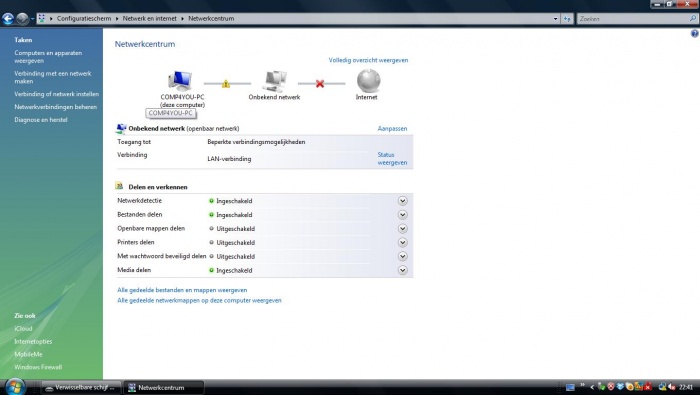Click the refresh button beside address bar
The image size is (700, 395).
click(567, 19)
